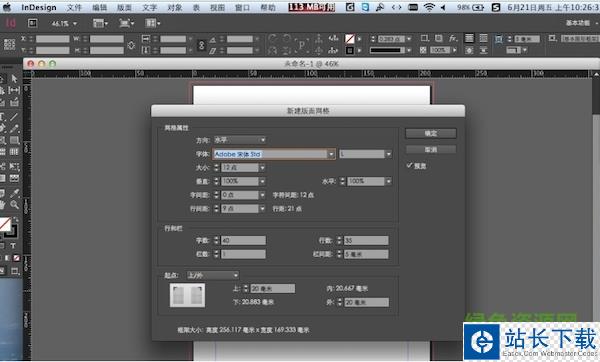
Task: Select the Vertical Grid tool
Action: point(14,152)
